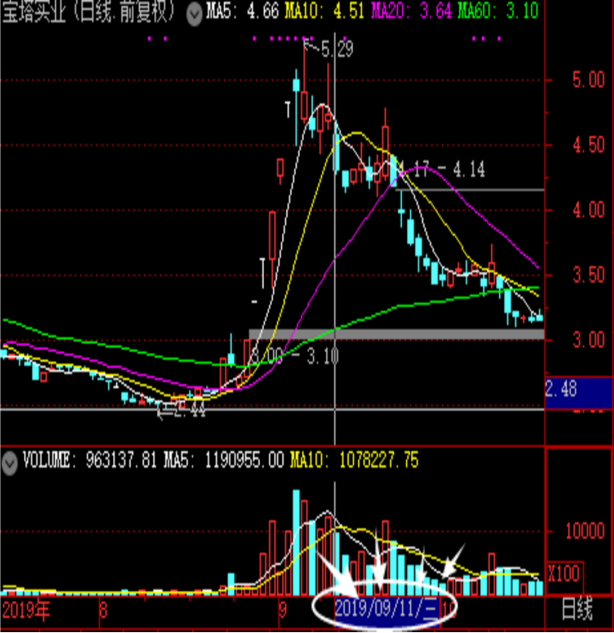Image resolution: width=614 pixels, height=633 pixels.
Task: Click the gray 3.00 - 3.10 support band
Action: click(x=396, y=334)
